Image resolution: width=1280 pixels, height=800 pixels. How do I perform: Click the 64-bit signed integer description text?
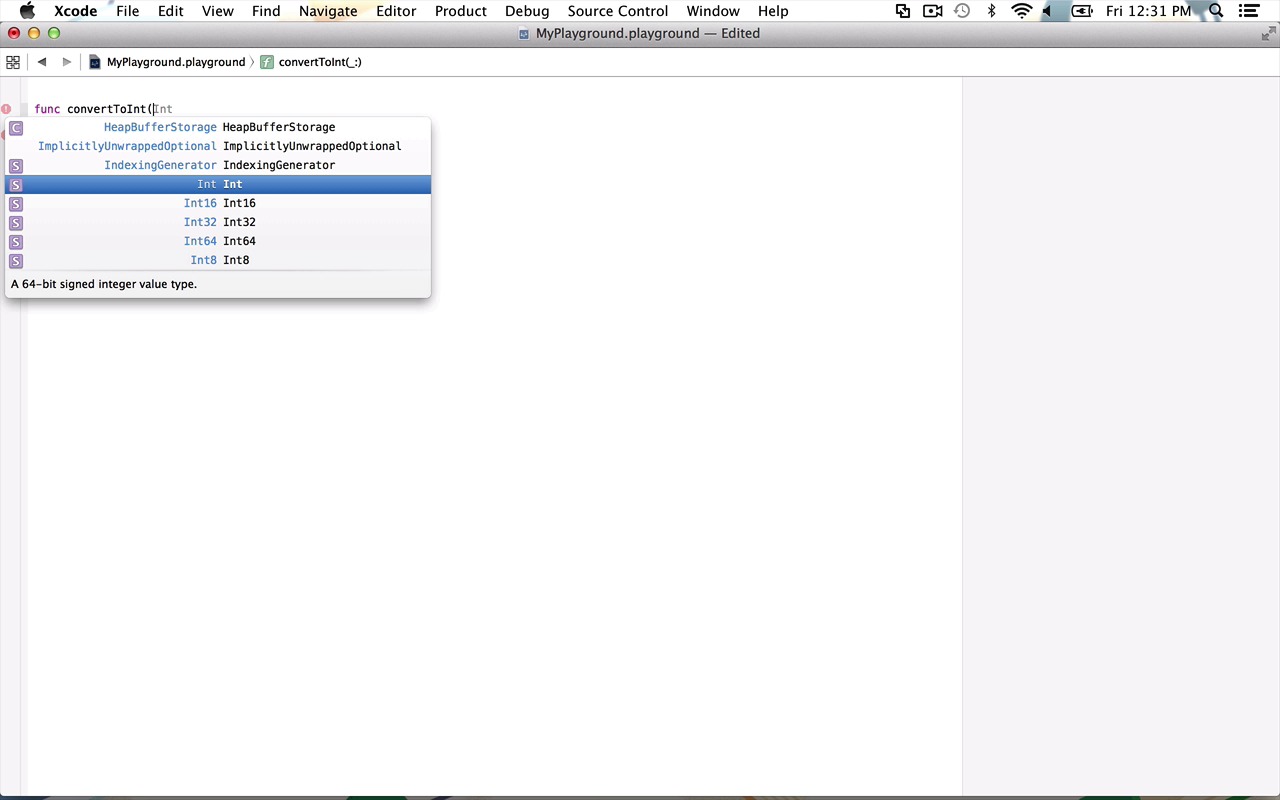pyautogui.click(x=104, y=285)
